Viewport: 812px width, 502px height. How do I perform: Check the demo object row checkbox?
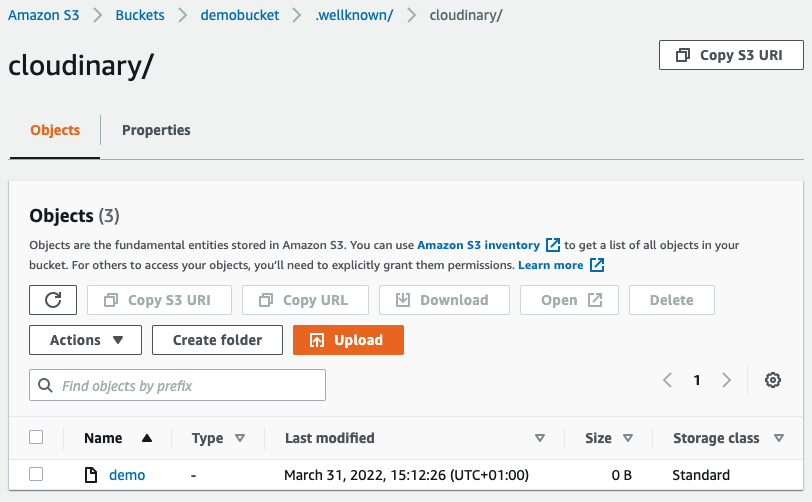point(36,474)
